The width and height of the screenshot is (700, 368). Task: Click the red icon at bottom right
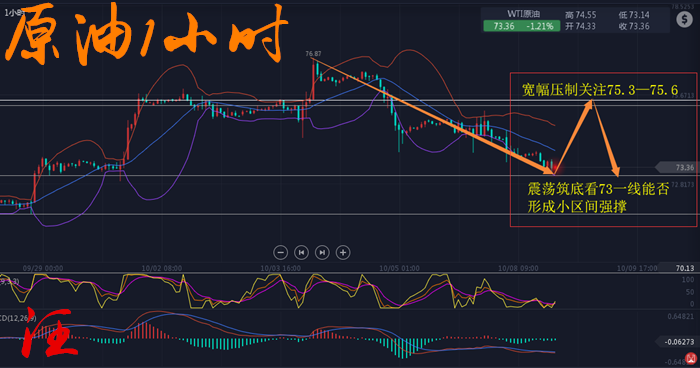tap(692, 359)
